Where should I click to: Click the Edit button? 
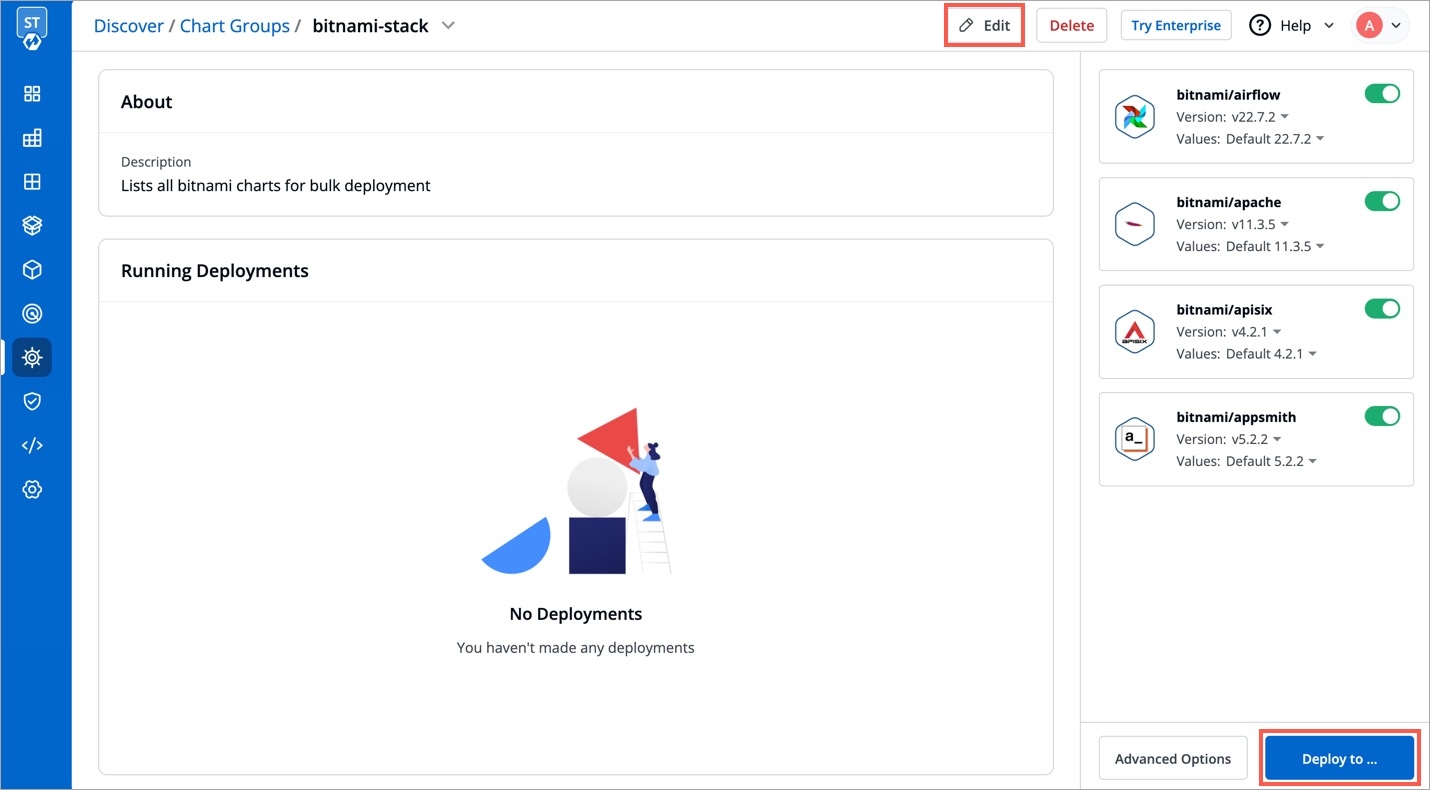(984, 26)
